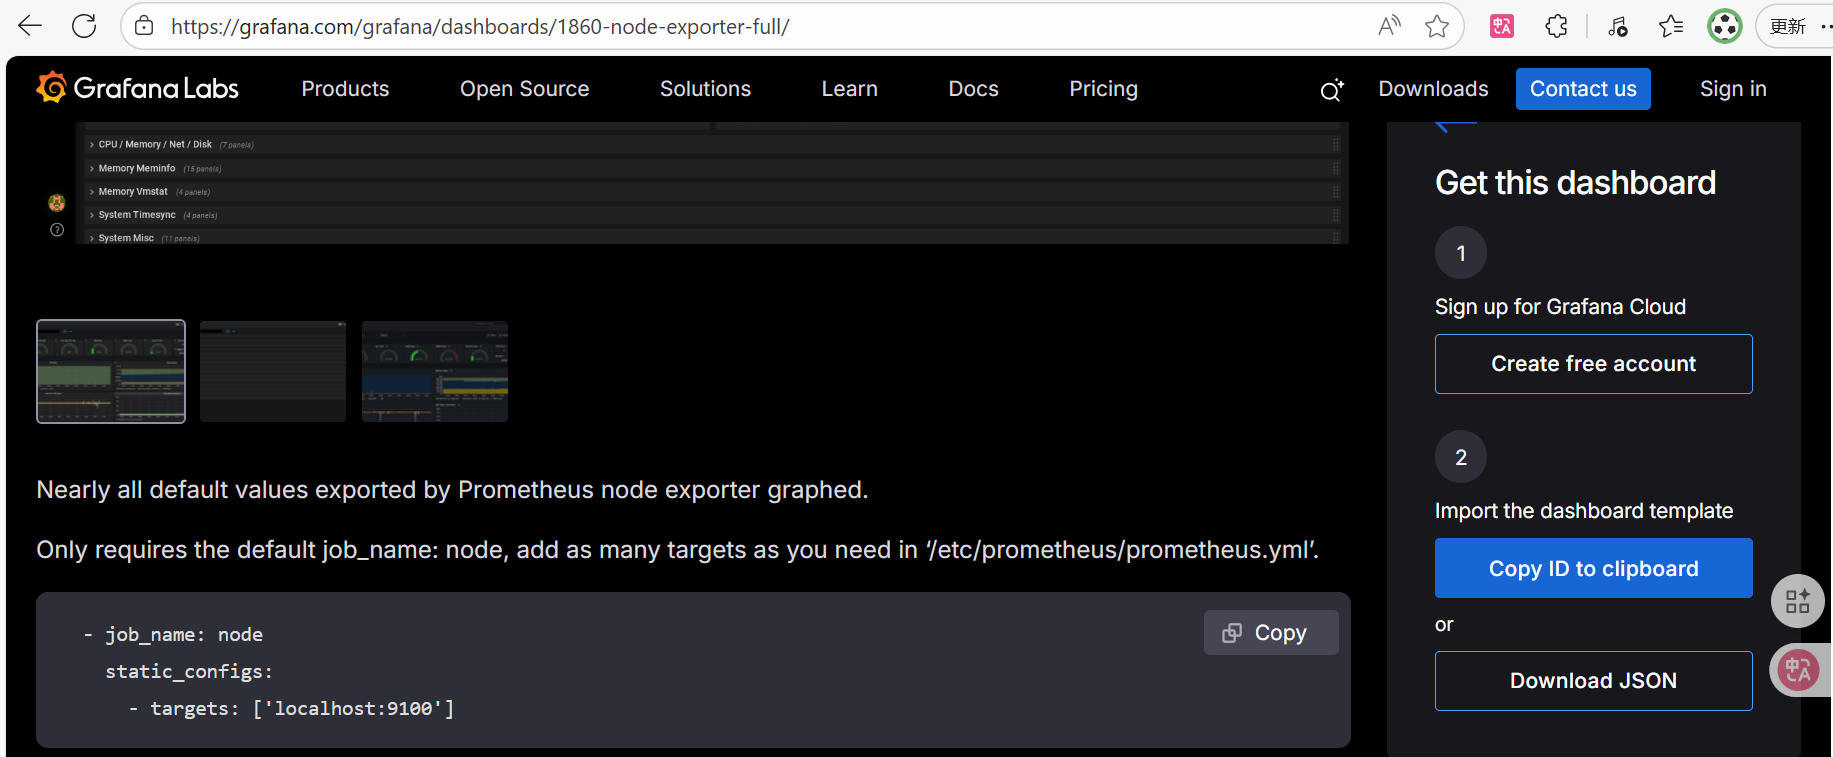Click the Grafana Labs logo
Screen dimensions: 1833x757
pyautogui.click(x=138, y=88)
